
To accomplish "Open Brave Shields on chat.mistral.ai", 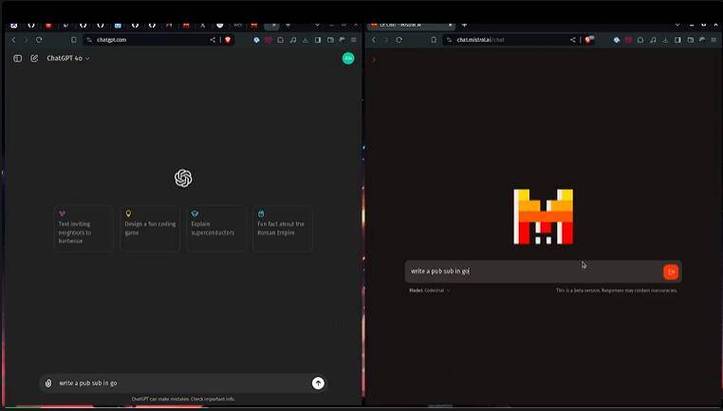I will coord(588,40).
